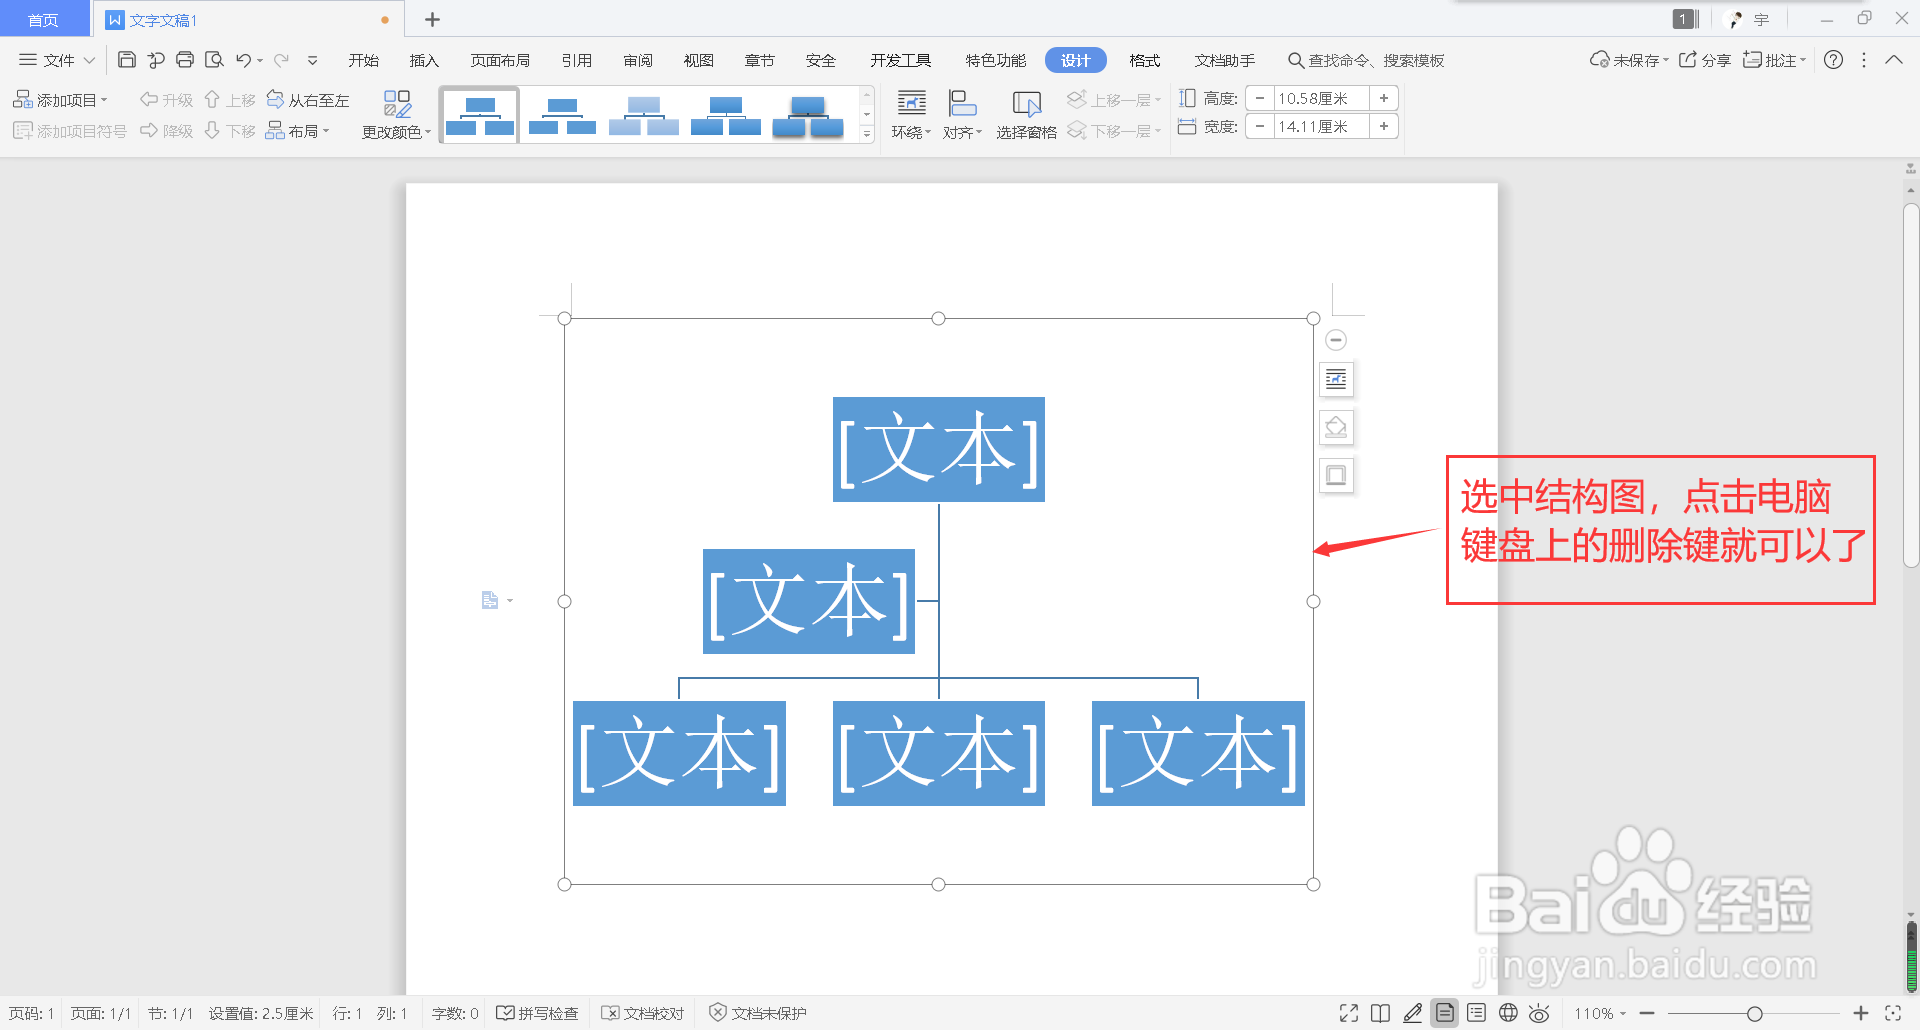
Task: Toggle eye protection mode in status bar
Action: (x=1538, y=1013)
